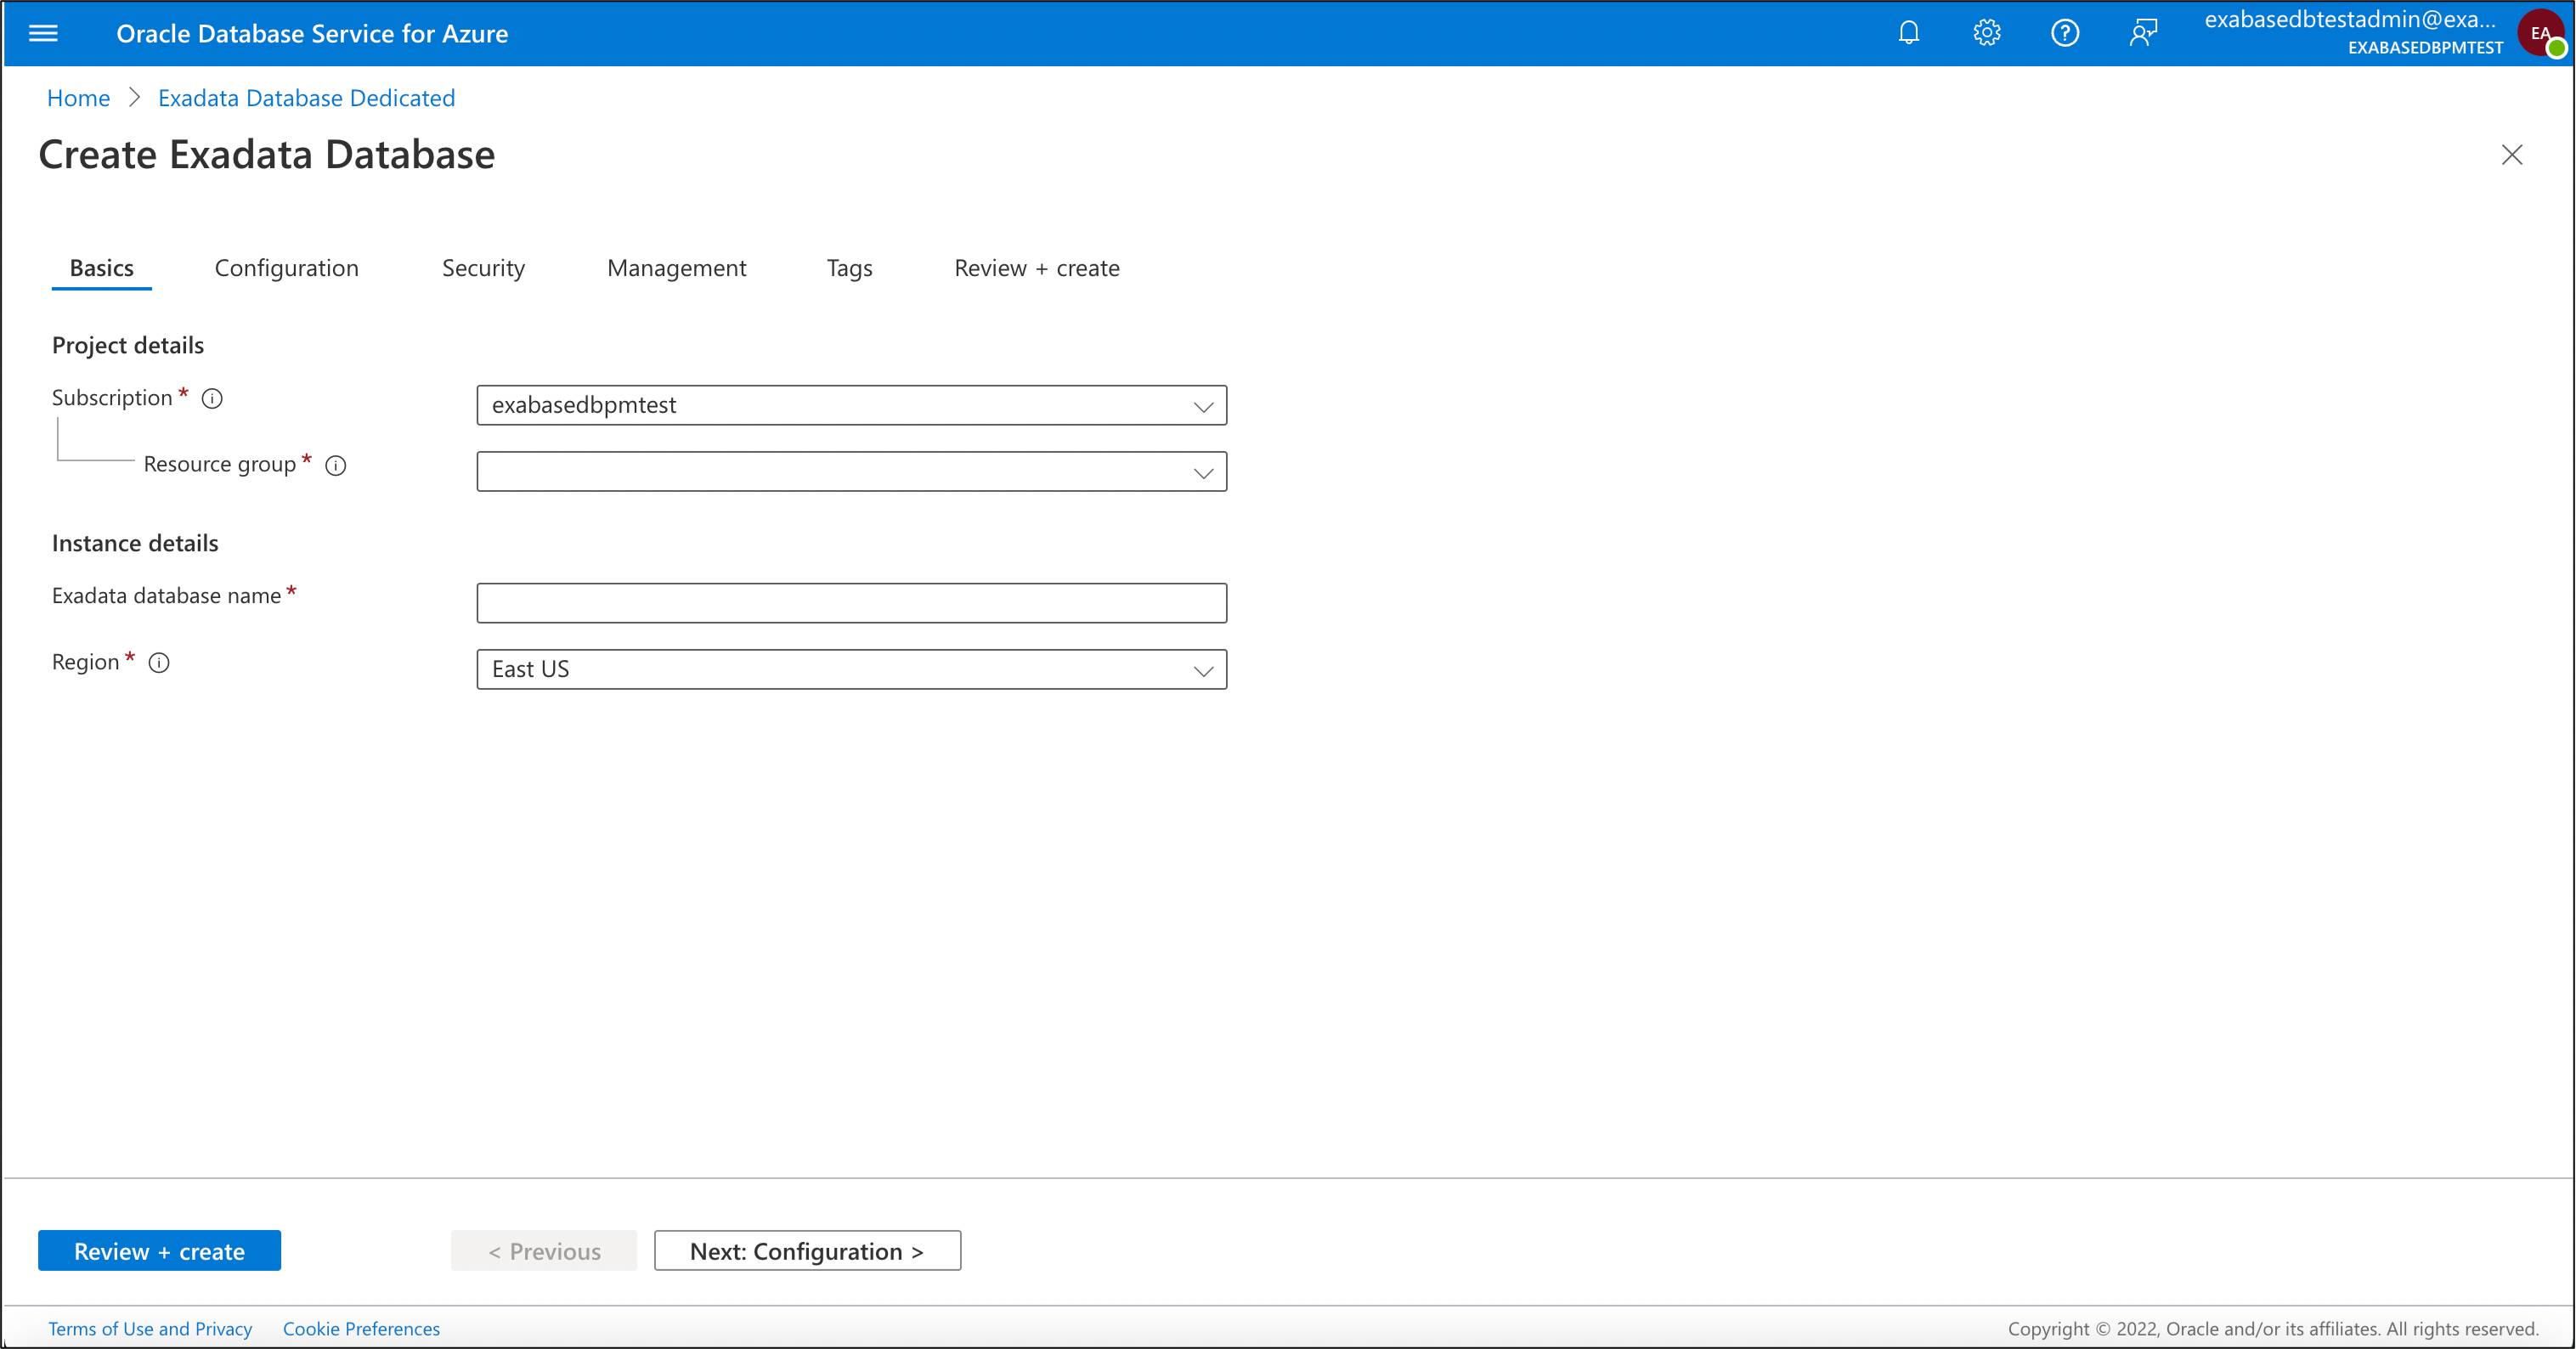Navigate to Home via the breadcrumb
Image resolution: width=2576 pixels, height=1349 pixels.
pyautogui.click(x=78, y=97)
